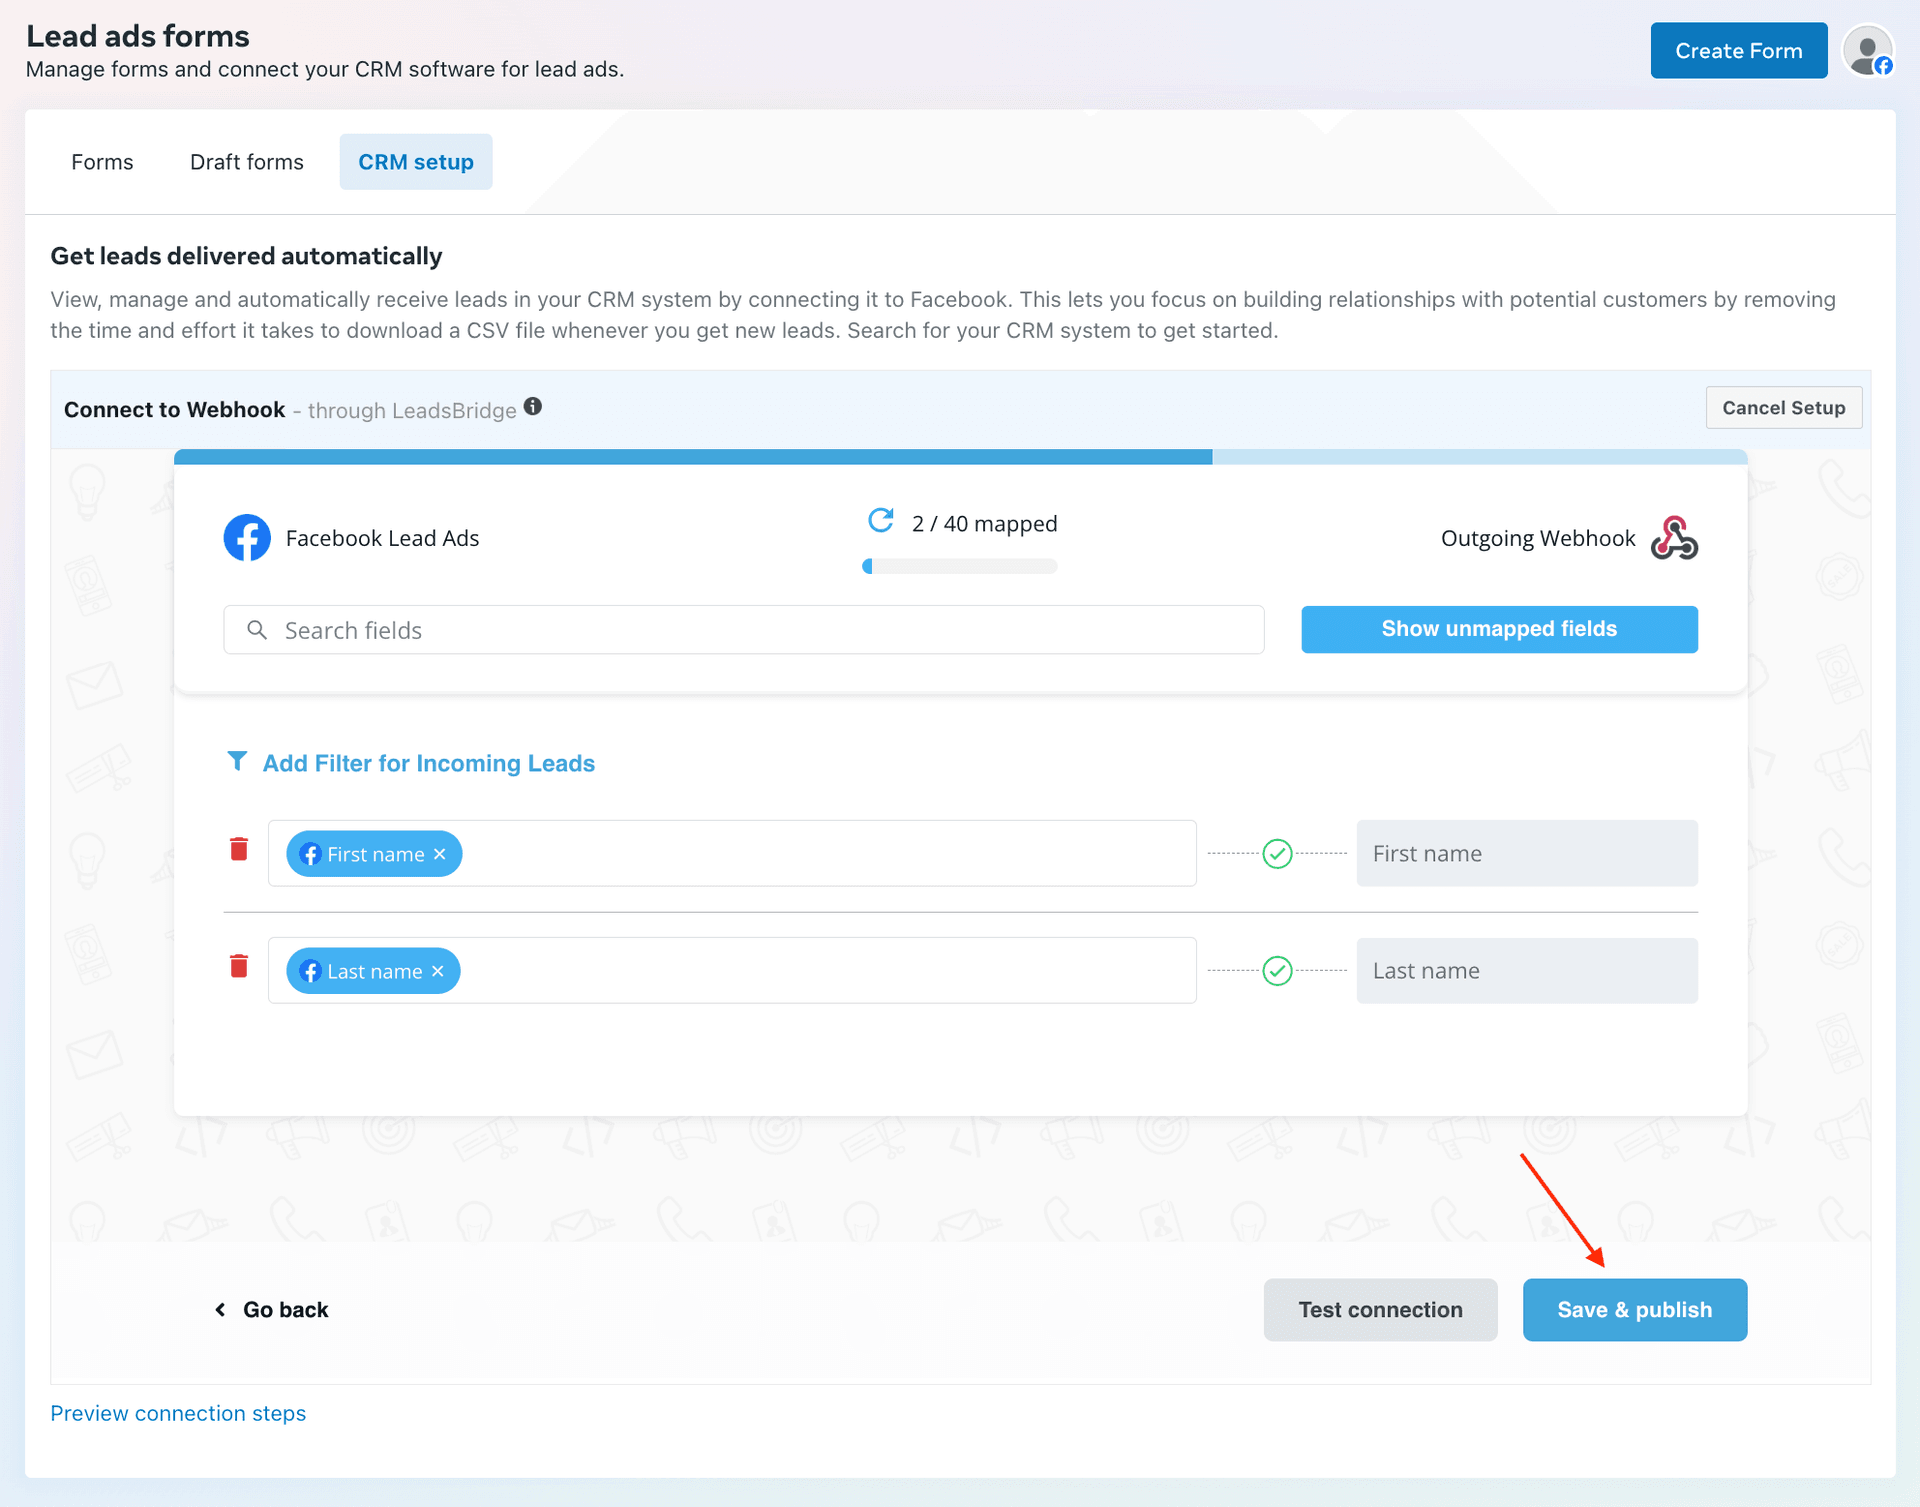Screen dimensions: 1920x1507
Task: Click the search magnifier in the fields bar
Action: pyautogui.click(x=257, y=629)
